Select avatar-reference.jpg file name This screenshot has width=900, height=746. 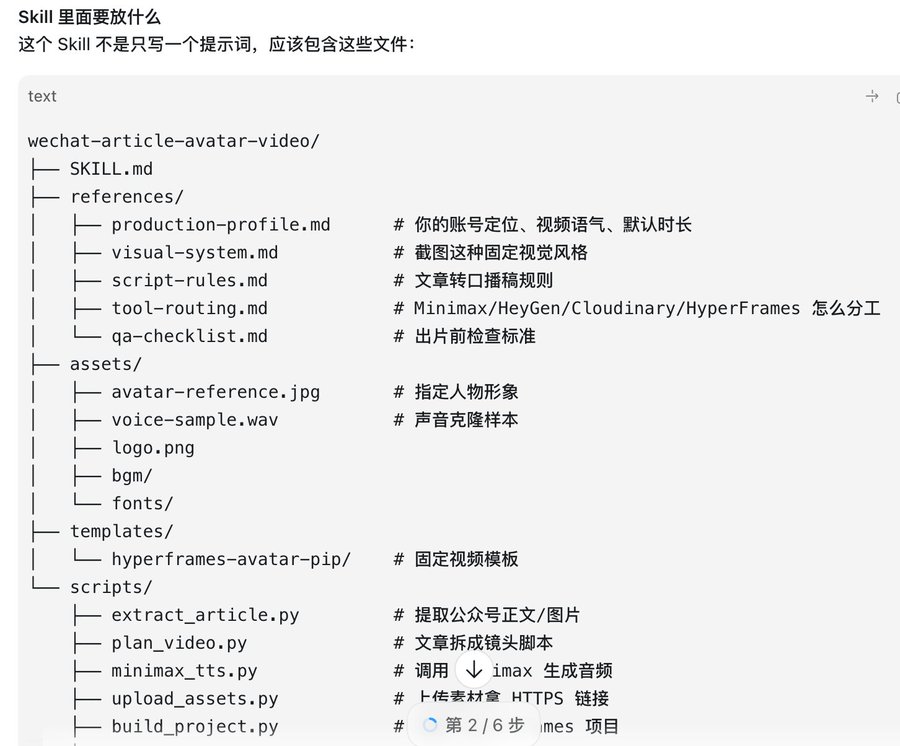[x=216, y=393]
